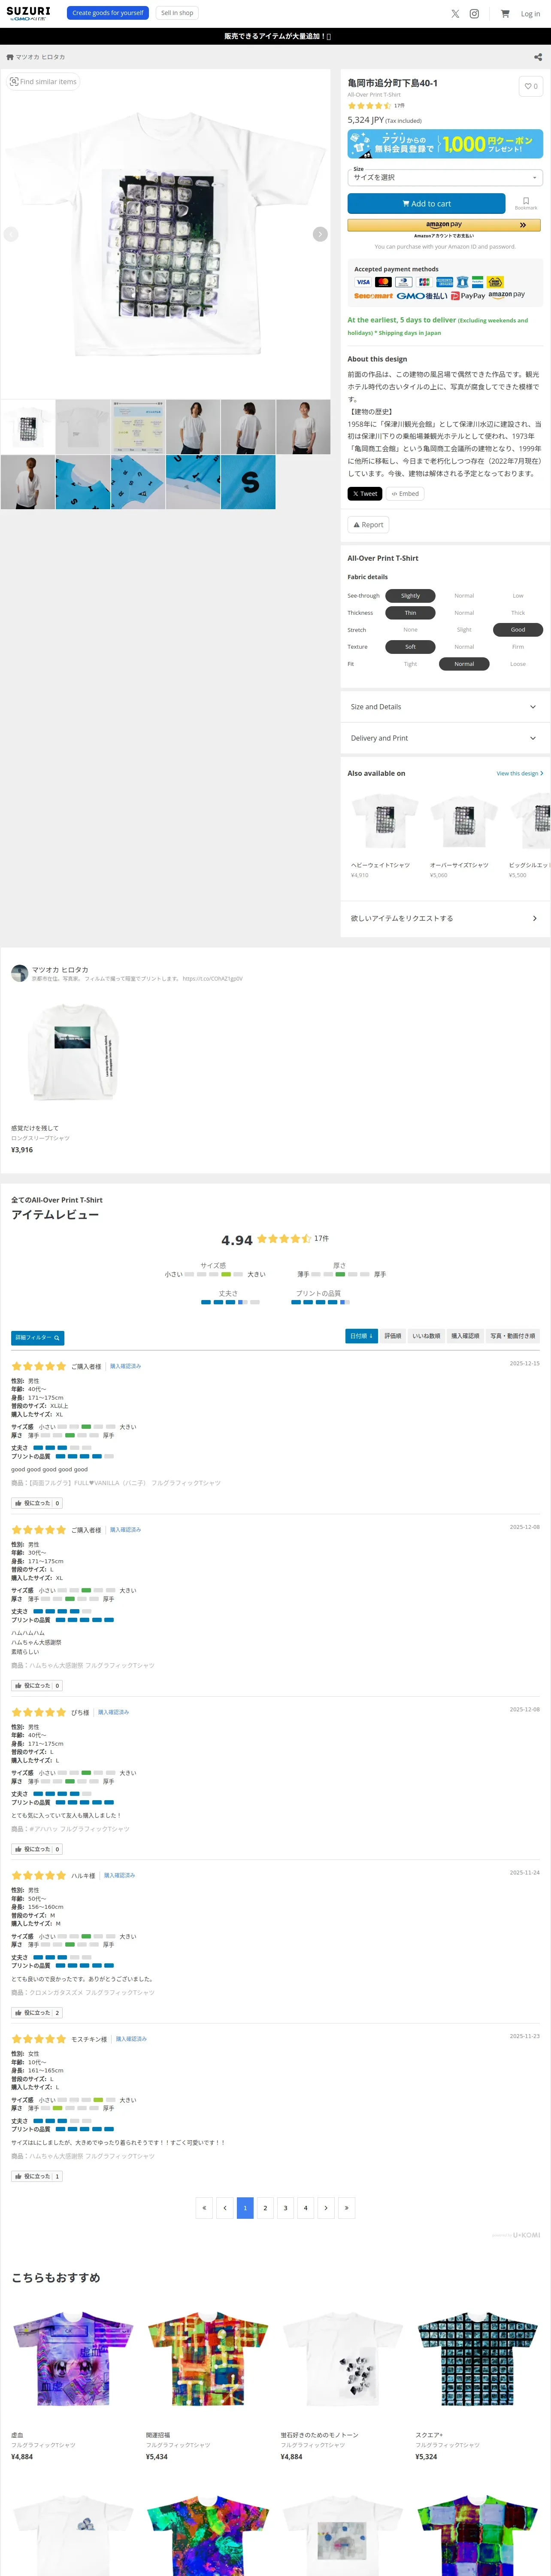Screen dimensions: 551x2576
Task: Click the Bookmark icon
Action: tap(526, 203)
